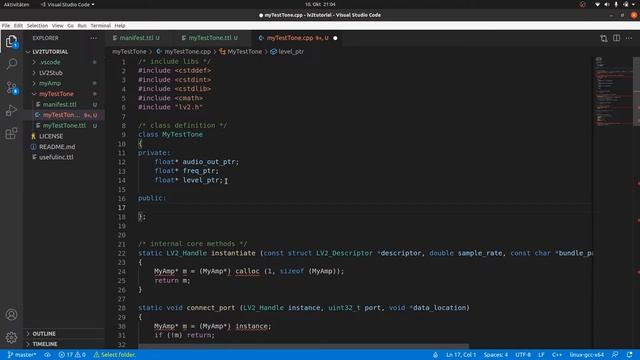The height and width of the screenshot is (360, 640).
Task: Click the open changes icon in editor toolbar
Action: click(x=604, y=38)
